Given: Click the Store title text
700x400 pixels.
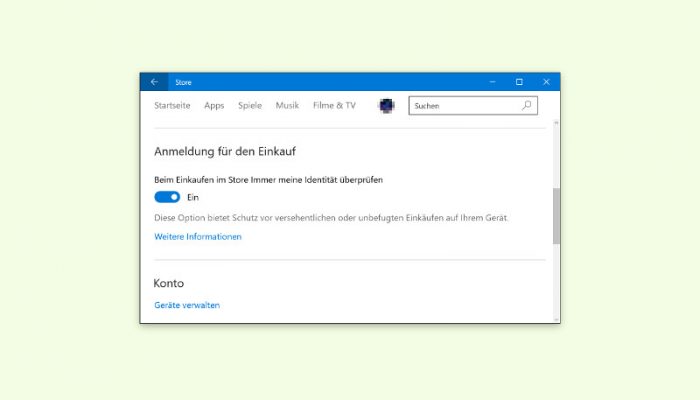Looking at the screenshot, I should tap(183, 83).
